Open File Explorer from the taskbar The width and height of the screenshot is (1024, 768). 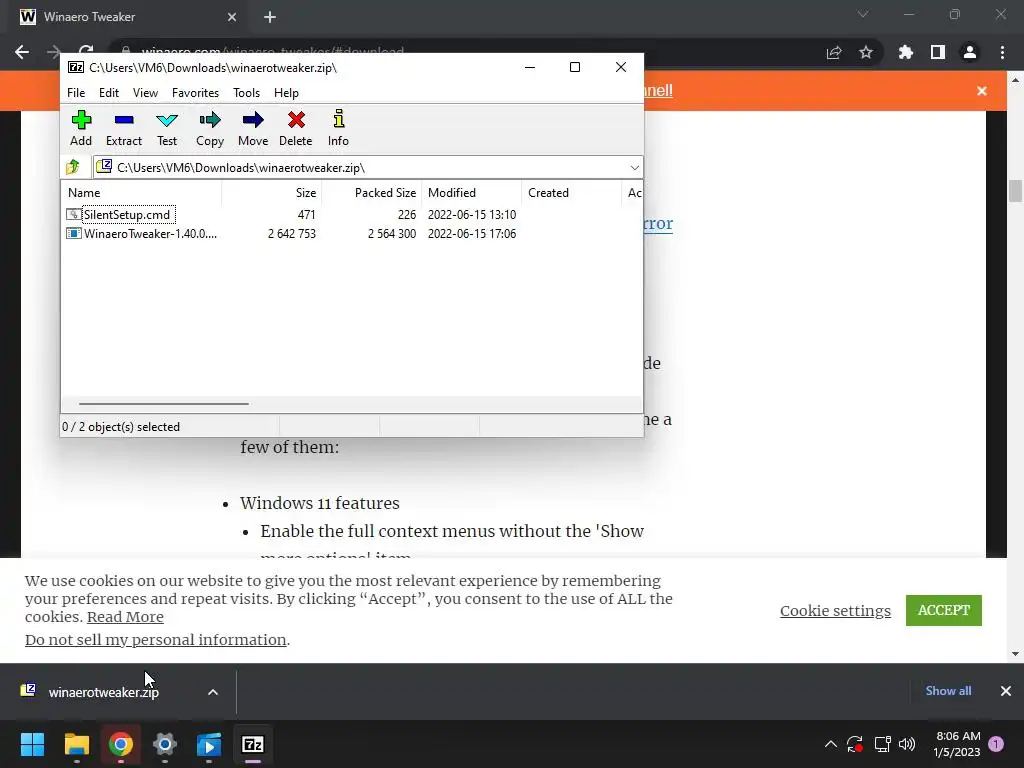[x=76, y=744]
